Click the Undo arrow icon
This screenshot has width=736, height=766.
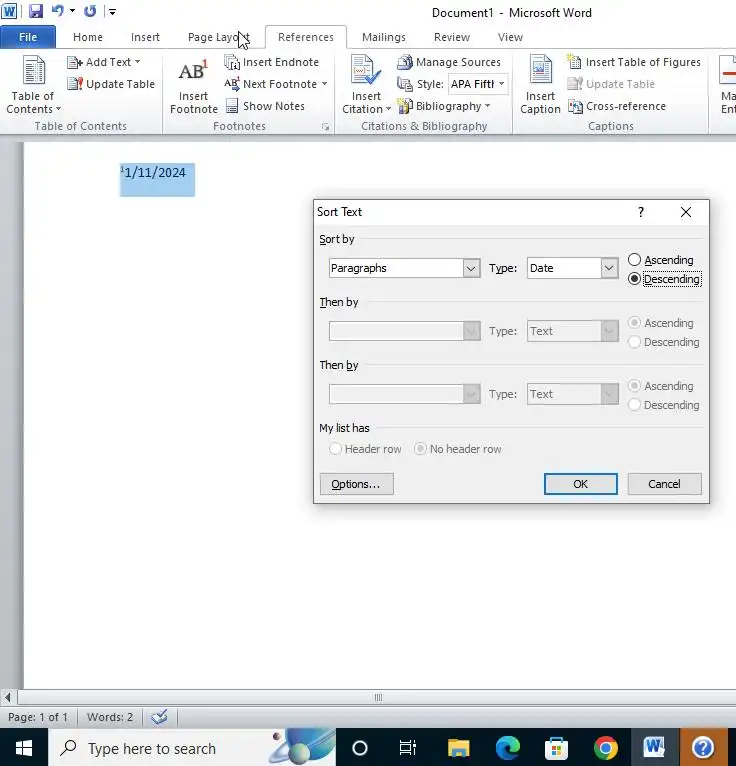[x=58, y=11]
